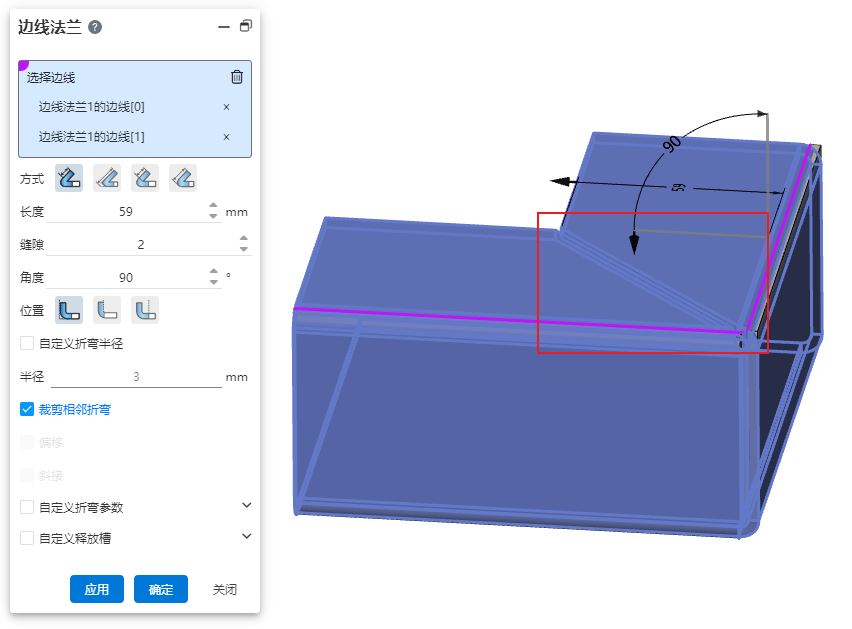
Task: Expand the 自定义释放槽 section chevron
Action: point(247,537)
